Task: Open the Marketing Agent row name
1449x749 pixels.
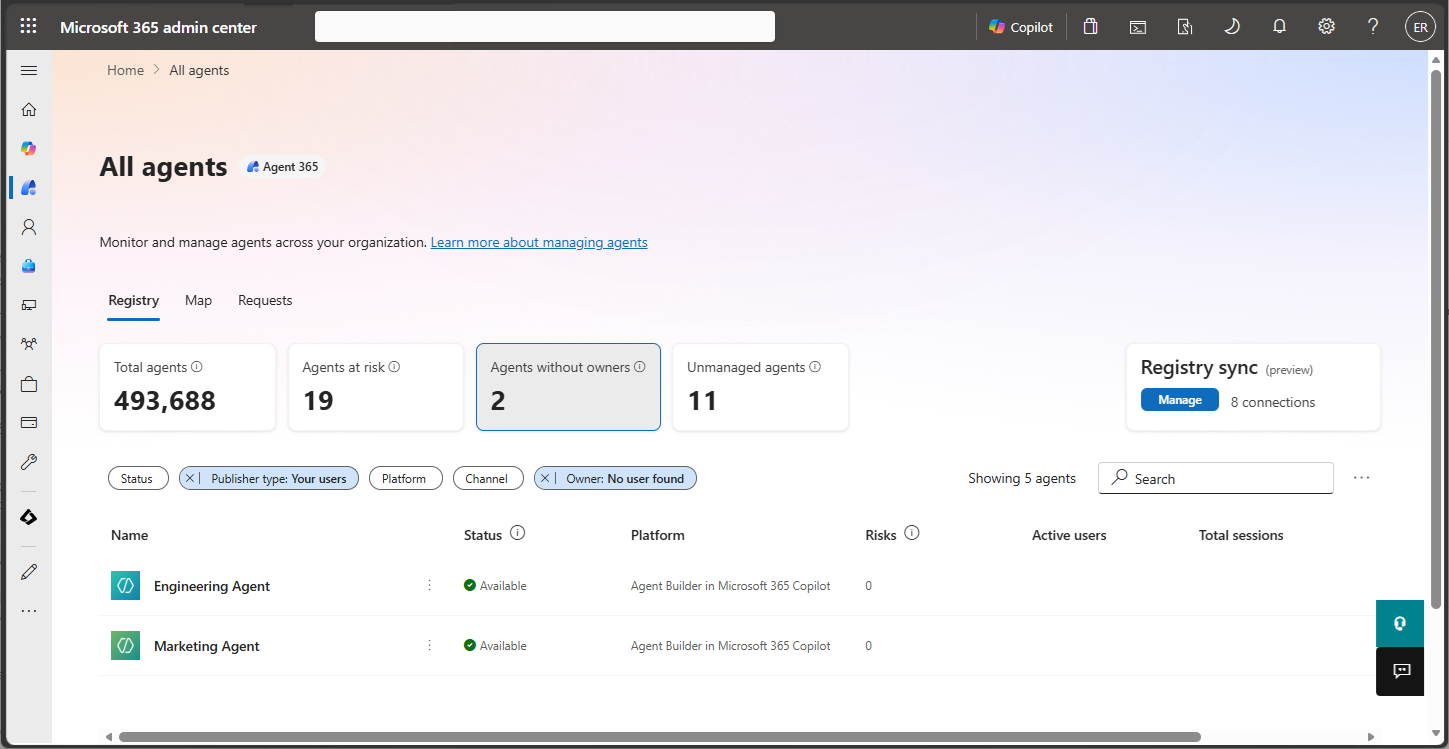Action: [x=207, y=646]
